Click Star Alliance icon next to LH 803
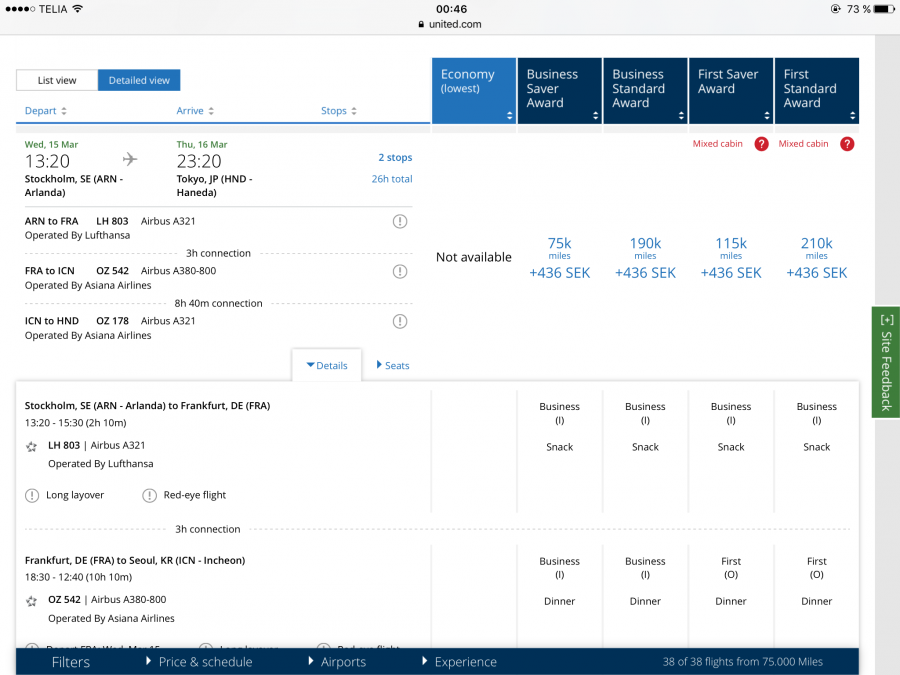This screenshot has height=675, width=900. pyautogui.click(x=32, y=446)
